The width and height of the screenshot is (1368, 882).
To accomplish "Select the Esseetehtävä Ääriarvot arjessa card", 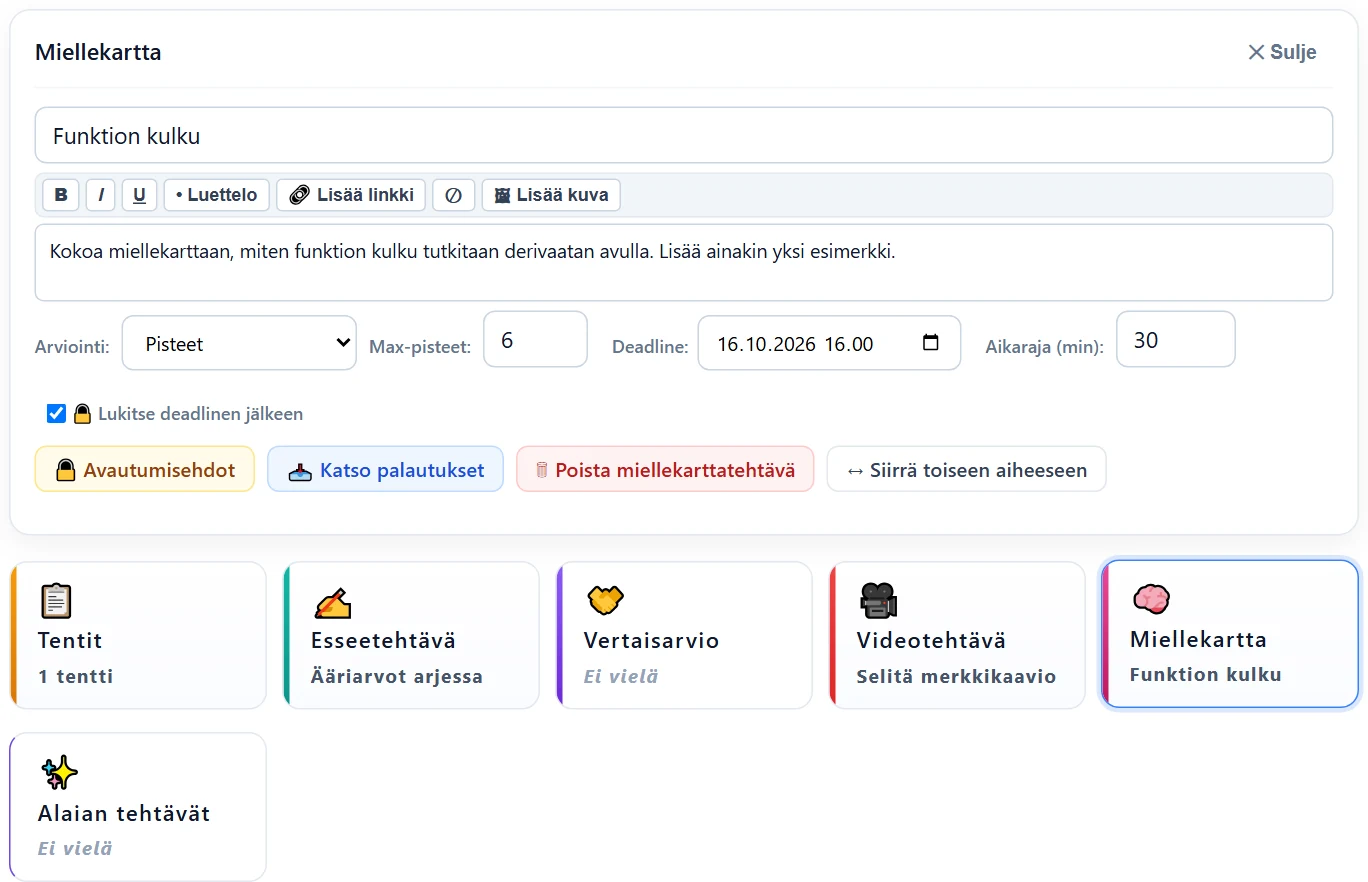I will [x=411, y=635].
